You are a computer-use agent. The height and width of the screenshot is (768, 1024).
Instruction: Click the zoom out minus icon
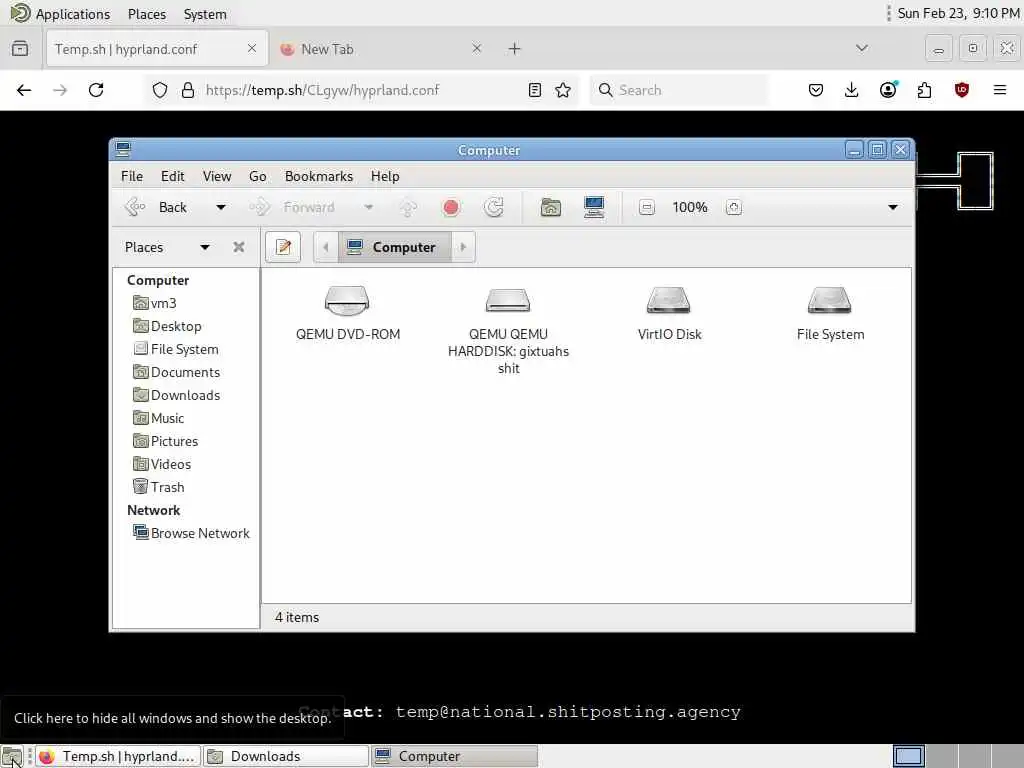click(x=647, y=208)
